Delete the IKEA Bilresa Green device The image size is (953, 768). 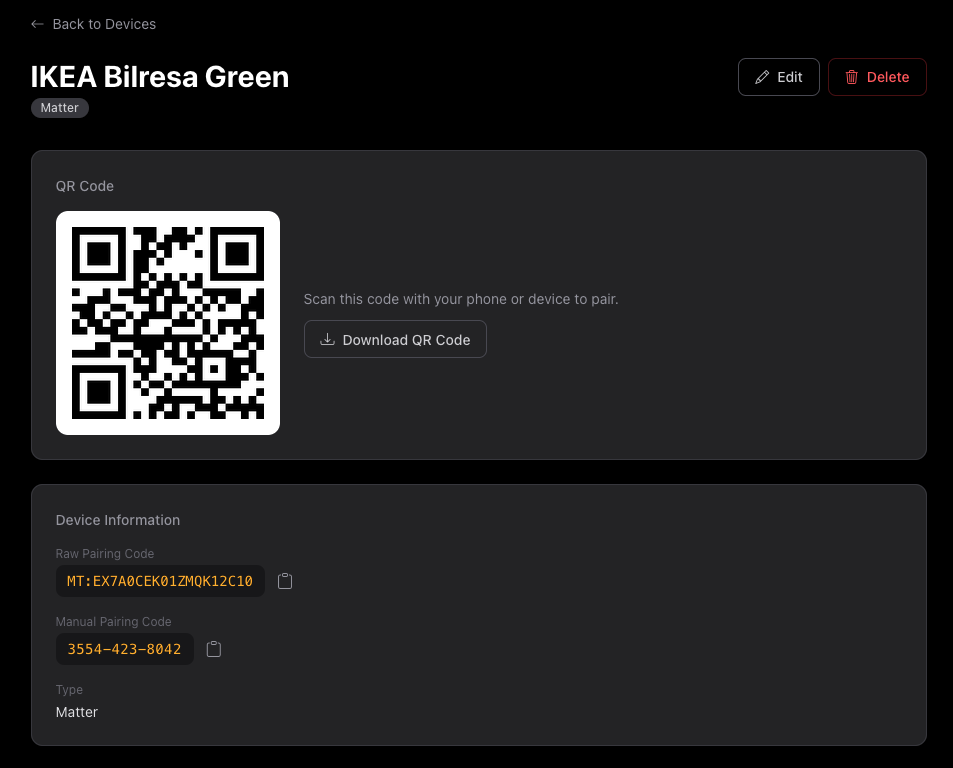[877, 77]
